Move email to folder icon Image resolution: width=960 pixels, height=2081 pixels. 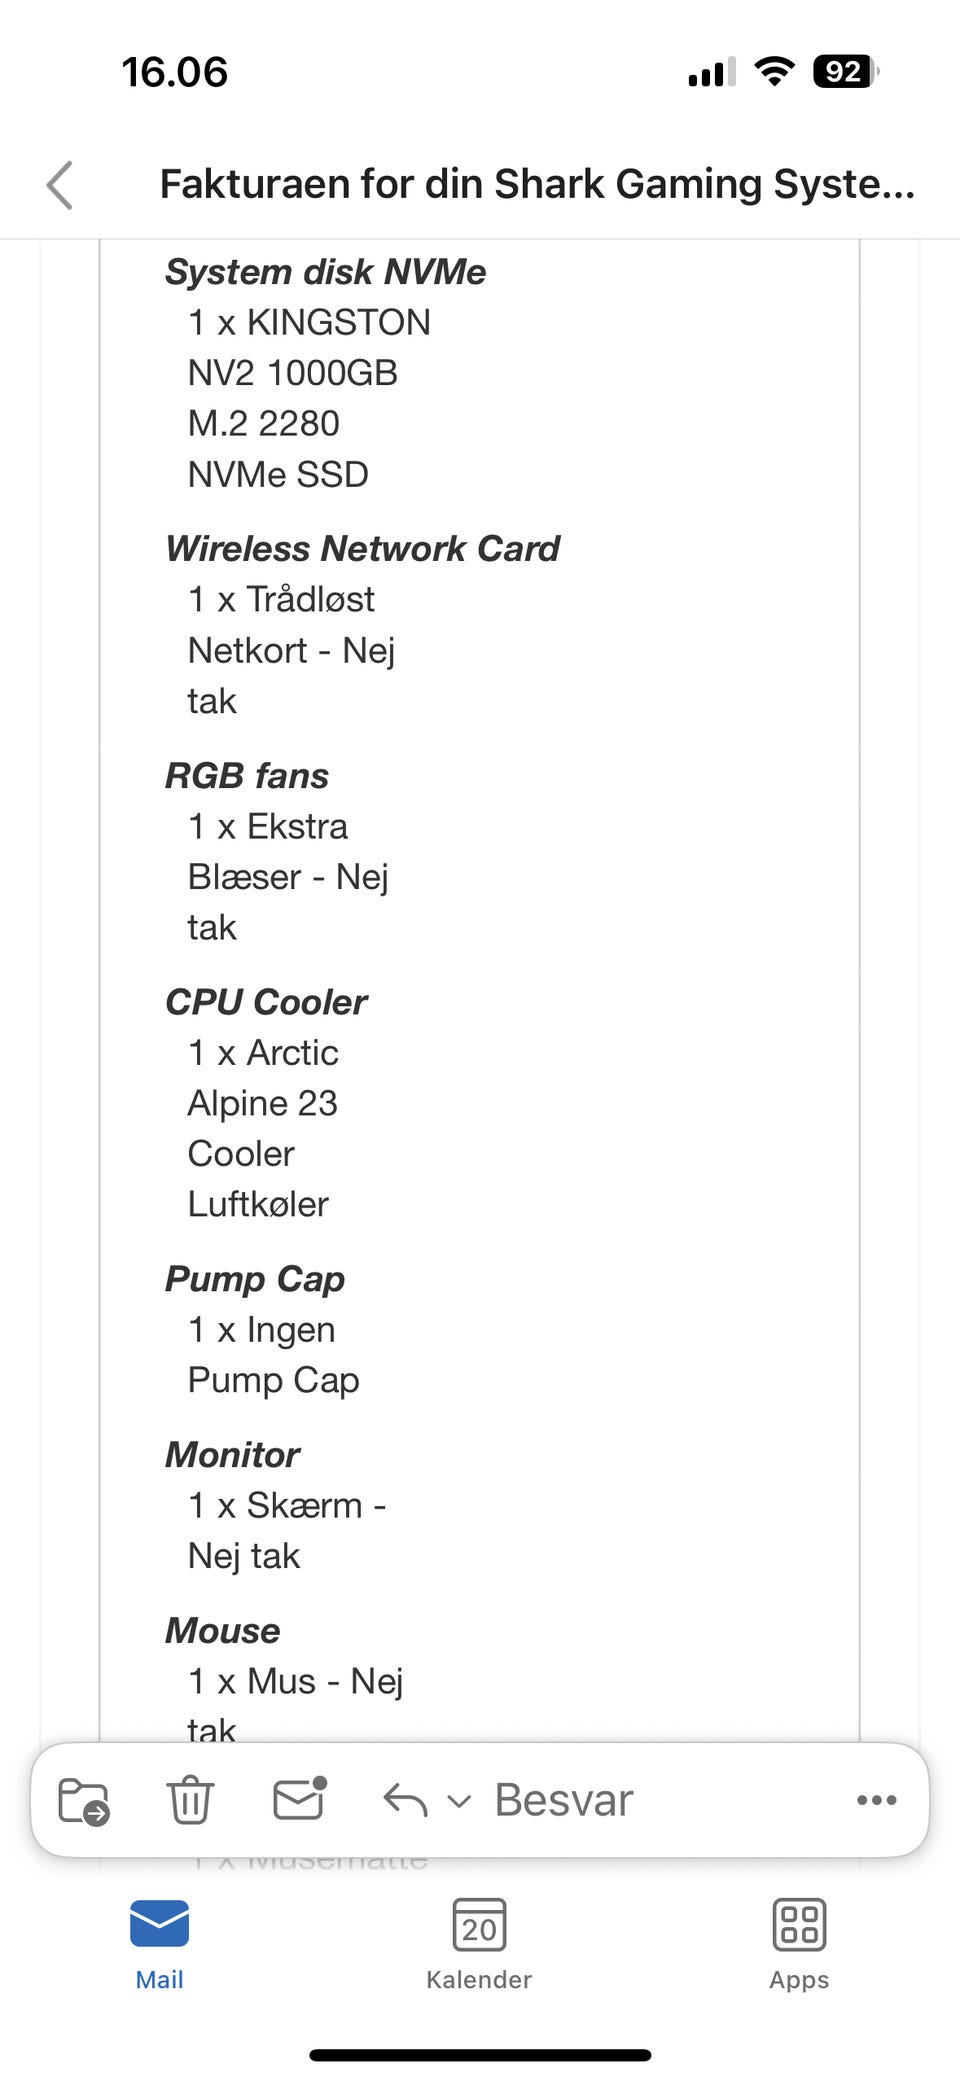(x=84, y=1801)
